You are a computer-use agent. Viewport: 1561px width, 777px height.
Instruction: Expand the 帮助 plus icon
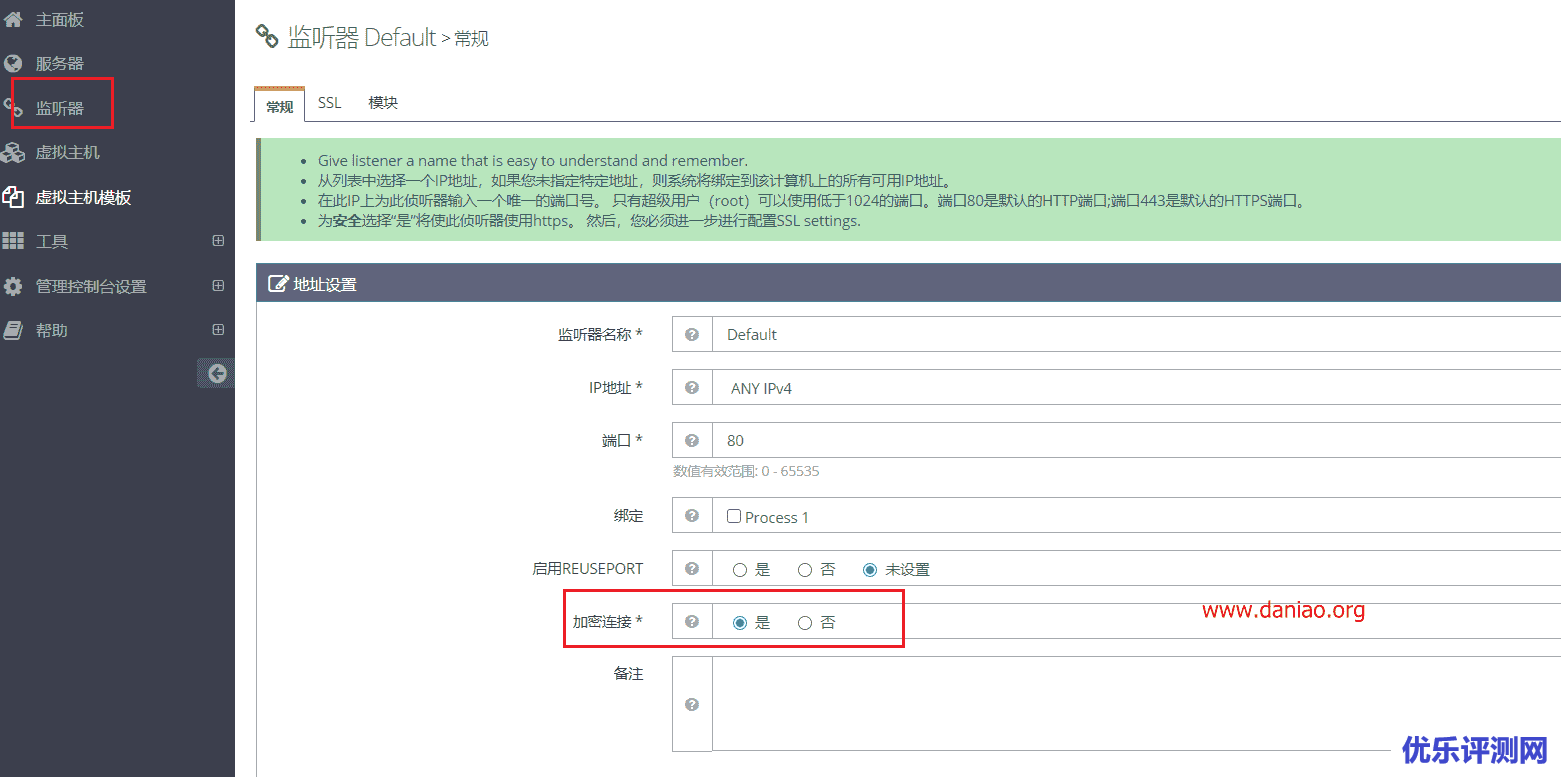coord(219,330)
